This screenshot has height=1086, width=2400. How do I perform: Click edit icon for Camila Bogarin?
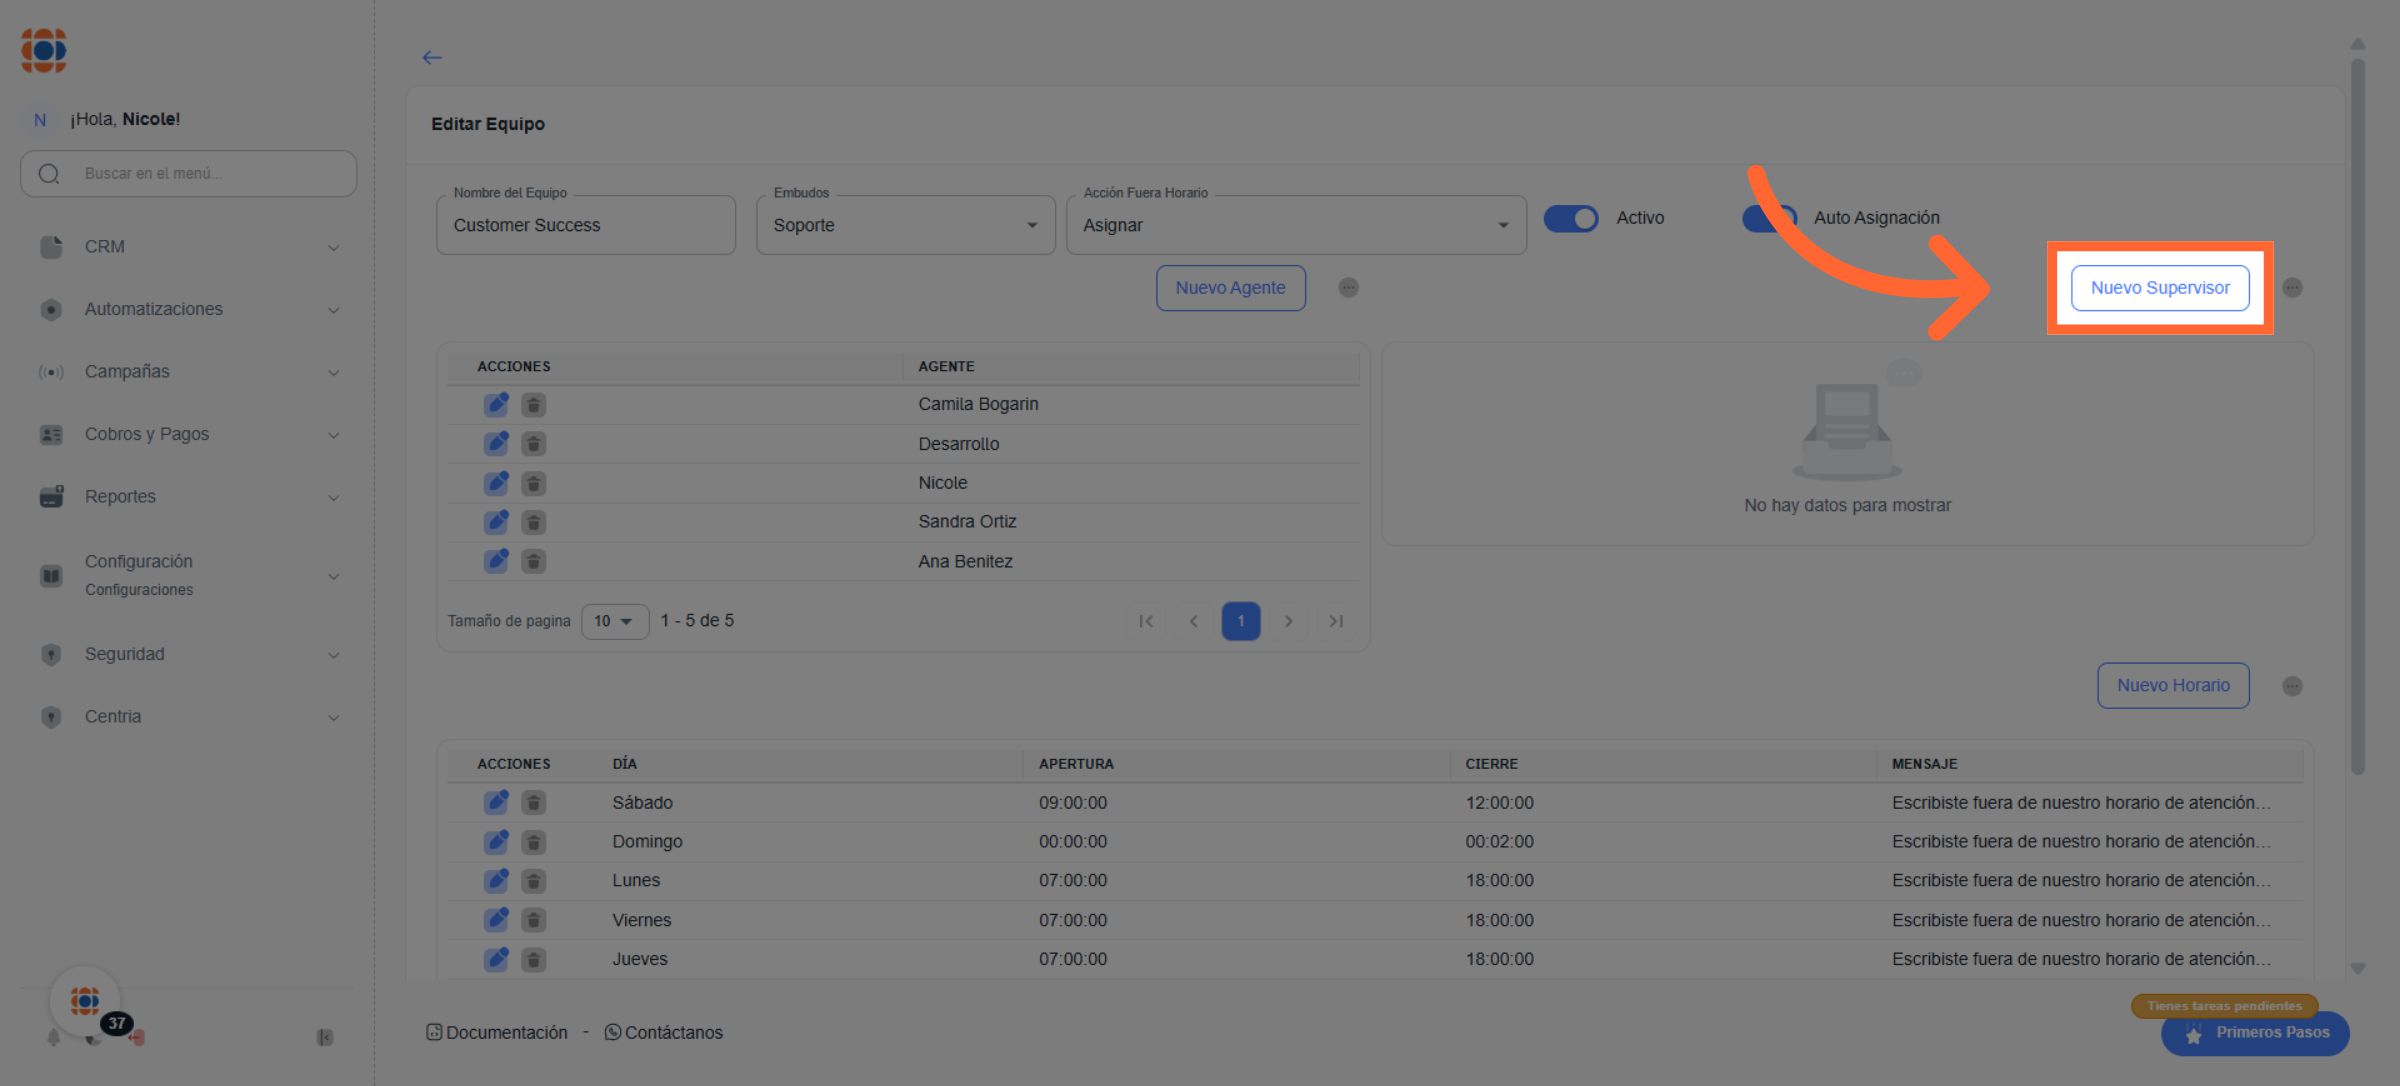click(496, 405)
